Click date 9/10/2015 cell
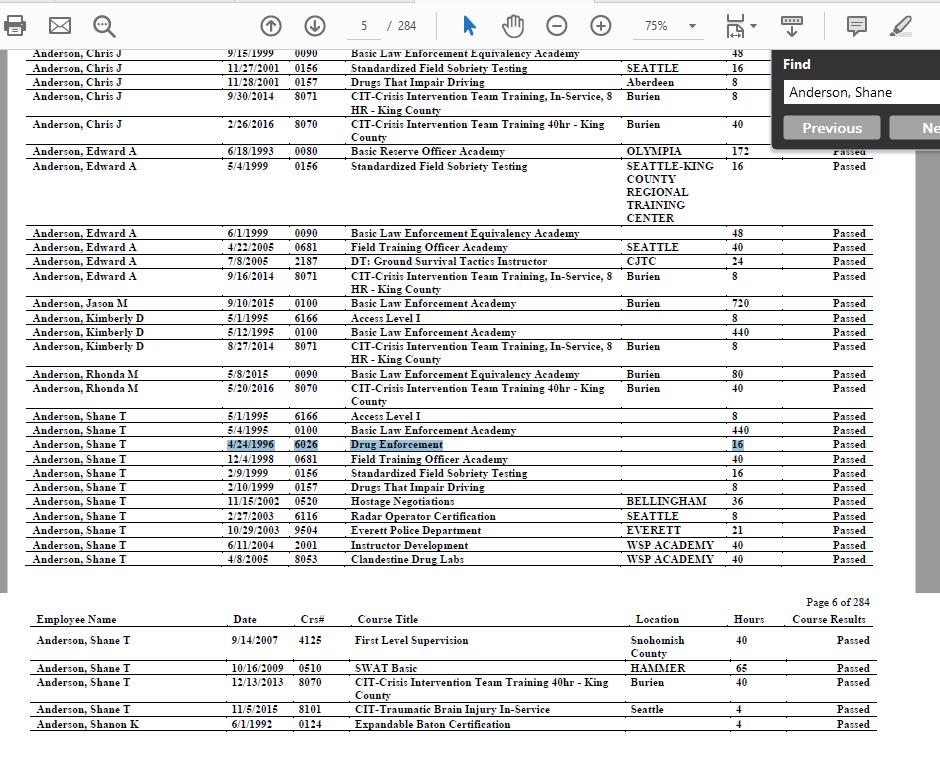This screenshot has height=784, width=940. tap(251, 303)
